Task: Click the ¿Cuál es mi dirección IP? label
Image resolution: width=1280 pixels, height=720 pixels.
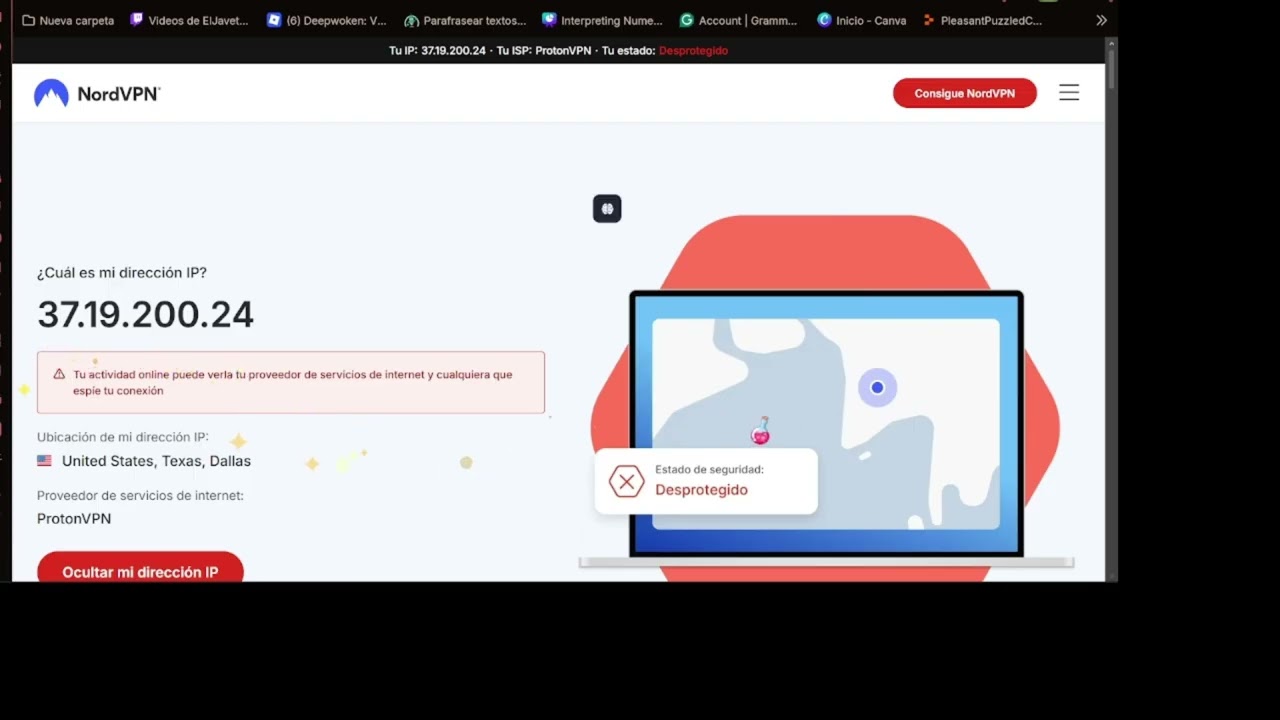Action: [x=122, y=273]
